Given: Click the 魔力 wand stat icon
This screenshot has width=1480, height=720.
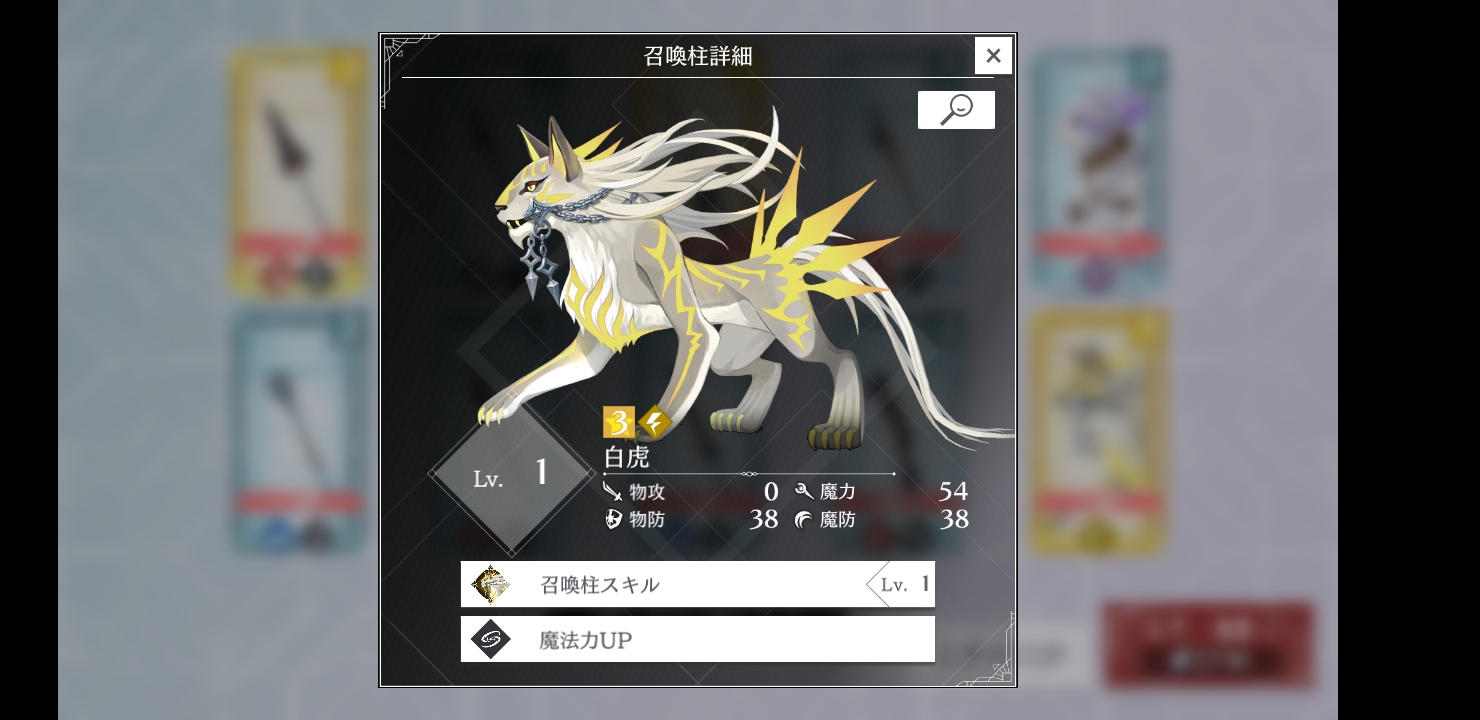Looking at the screenshot, I should [803, 491].
